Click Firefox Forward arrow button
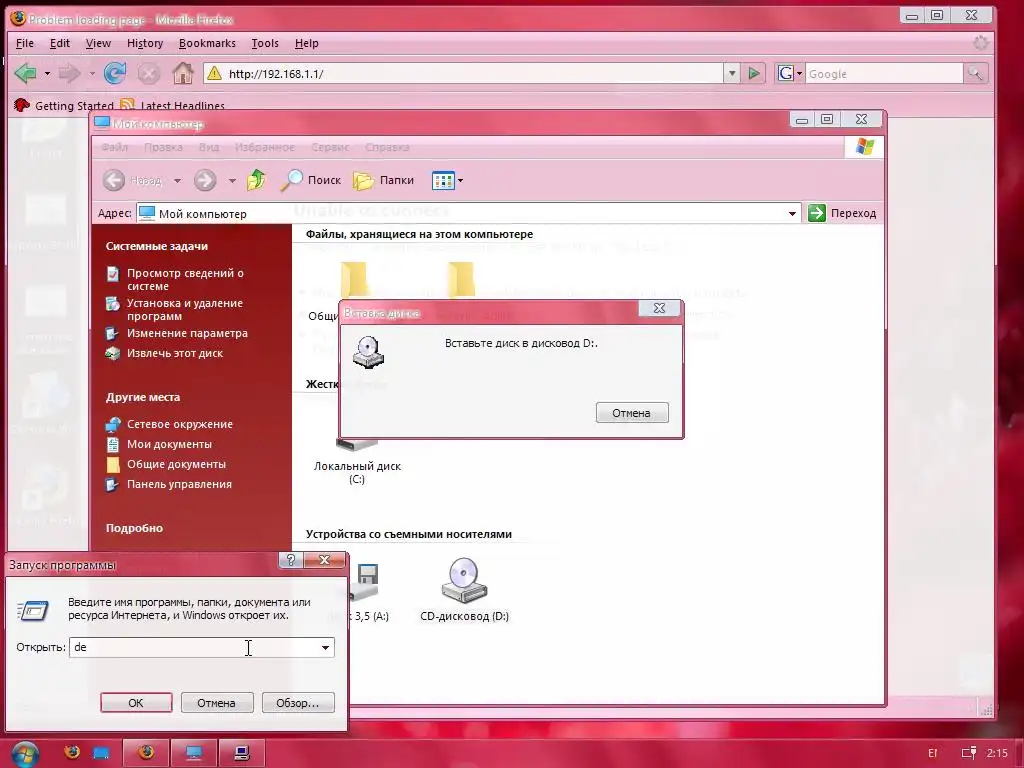 [69, 73]
